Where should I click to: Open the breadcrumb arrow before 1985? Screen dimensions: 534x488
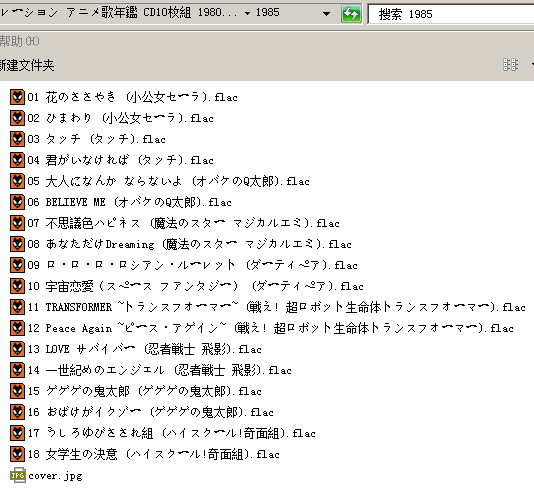248,13
